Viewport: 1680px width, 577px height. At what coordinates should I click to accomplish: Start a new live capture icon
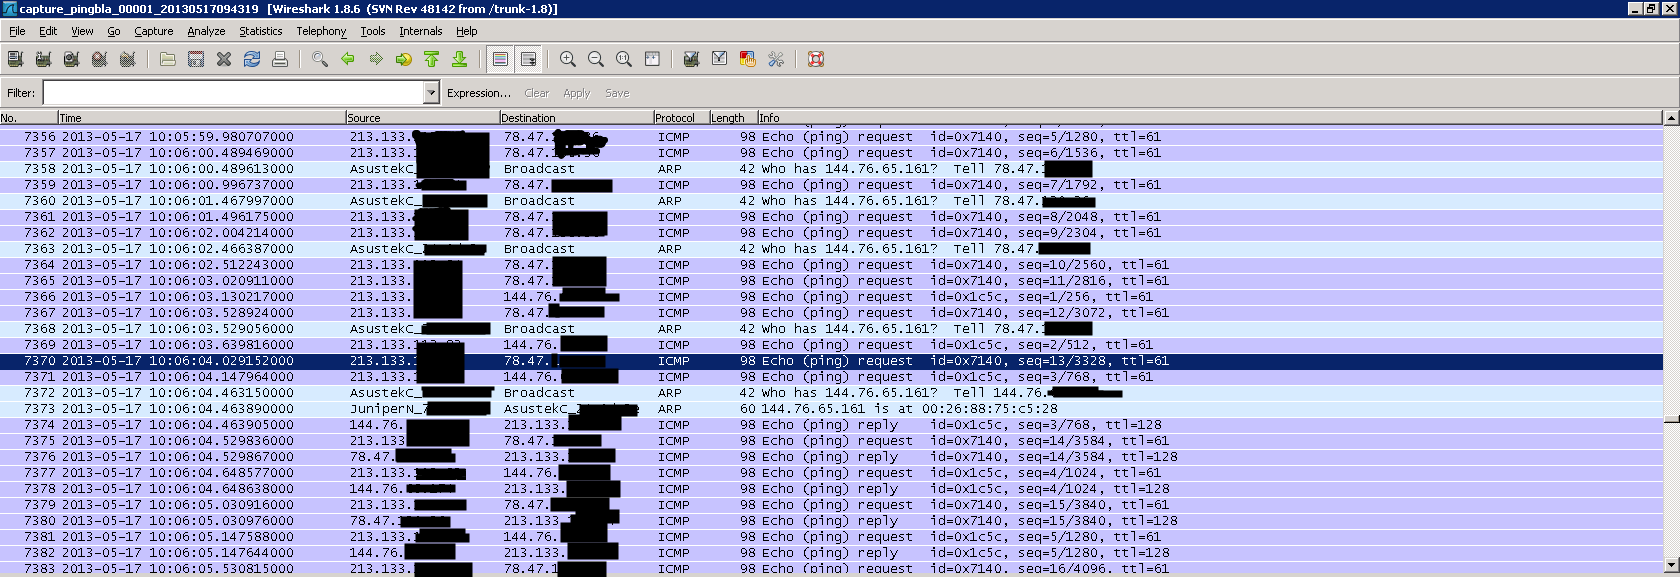71,60
